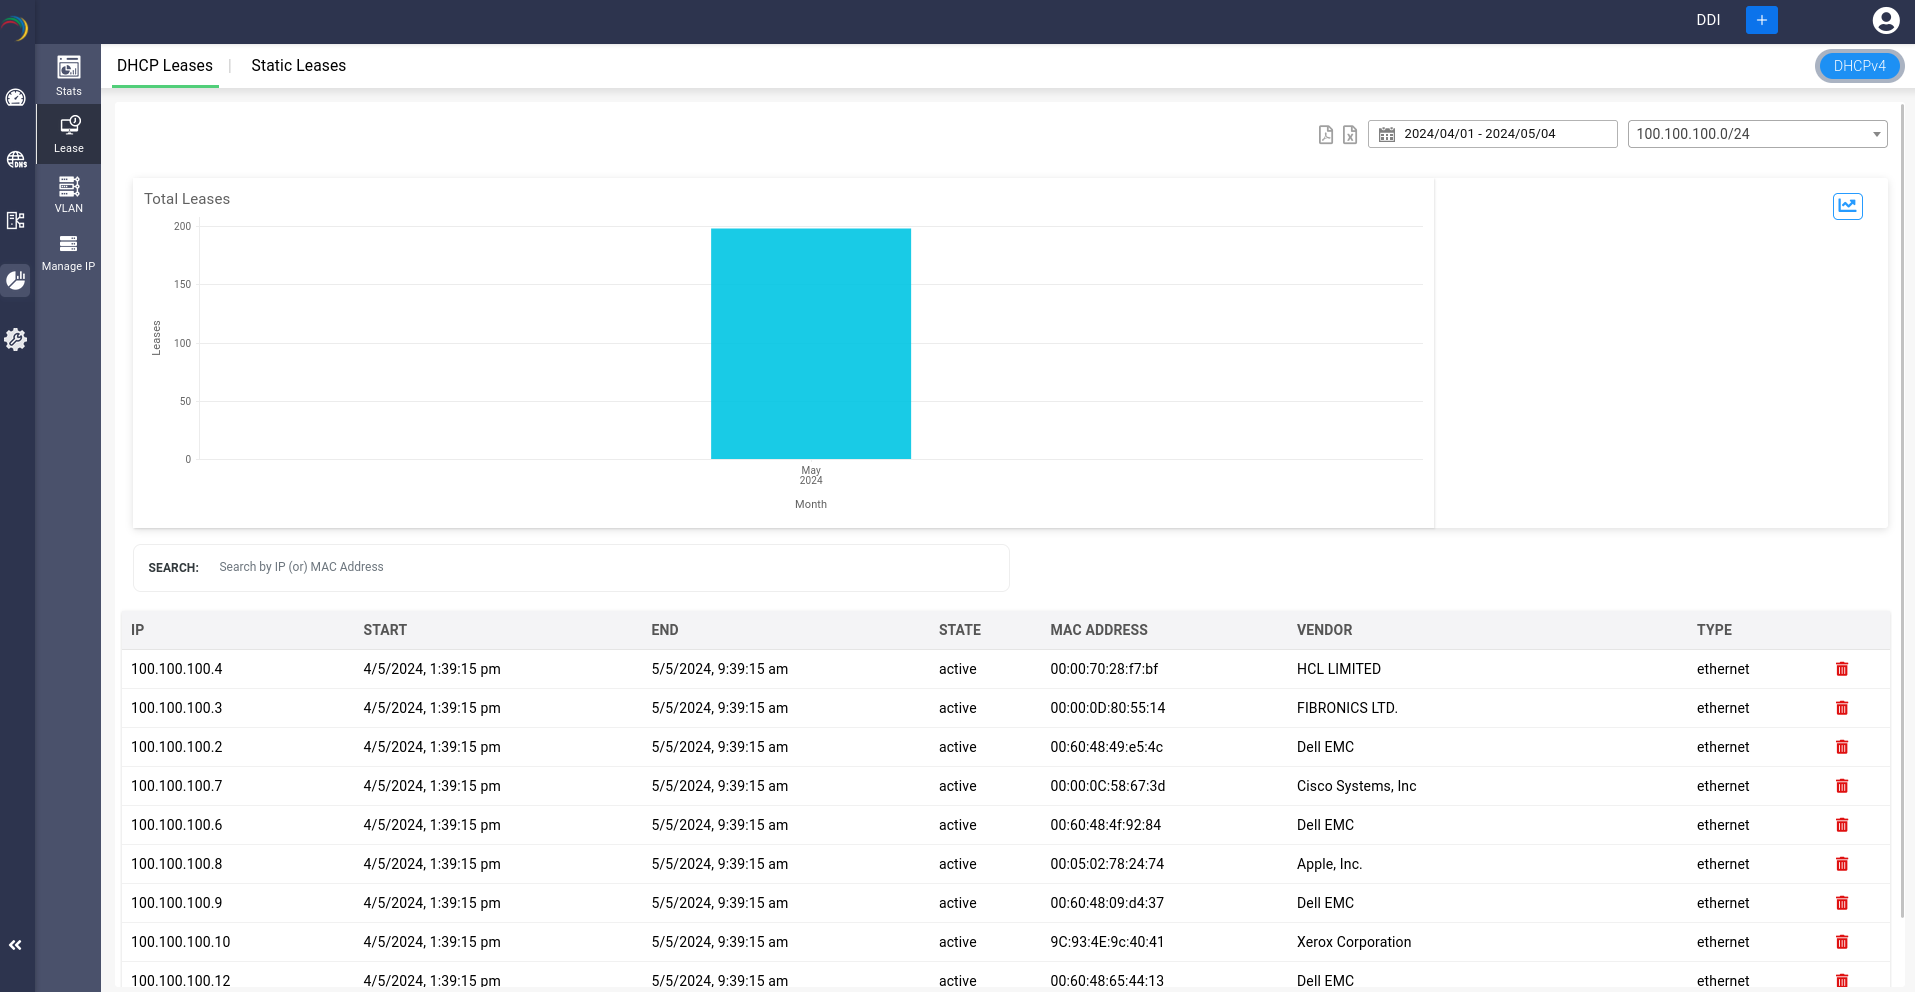Delete the lease for 100.100.100.4

[1842, 668]
